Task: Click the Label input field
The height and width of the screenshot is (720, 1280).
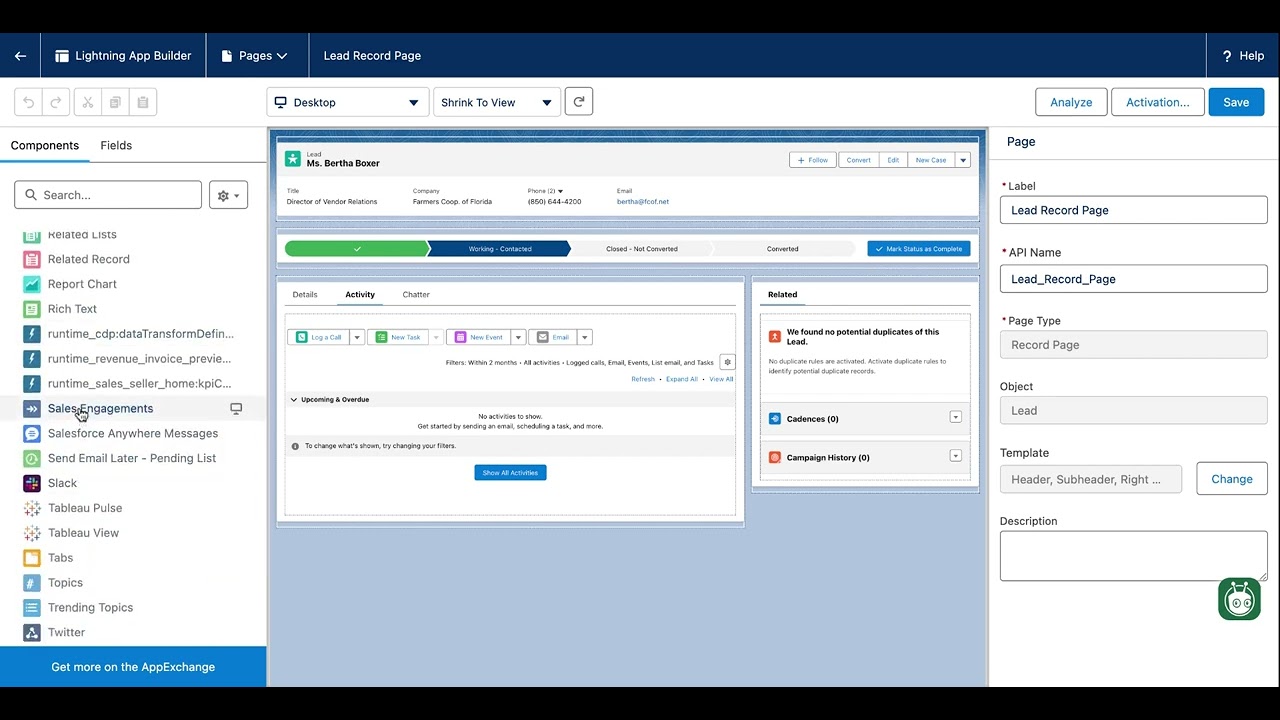Action: (1134, 210)
